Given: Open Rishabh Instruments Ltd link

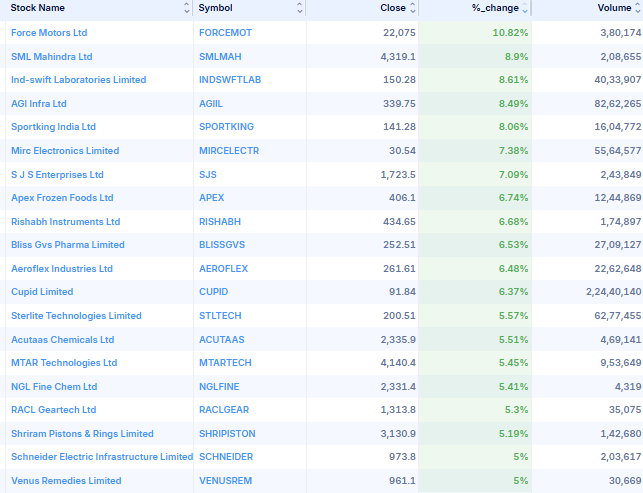Looking at the screenshot, I should pos(66,222).
